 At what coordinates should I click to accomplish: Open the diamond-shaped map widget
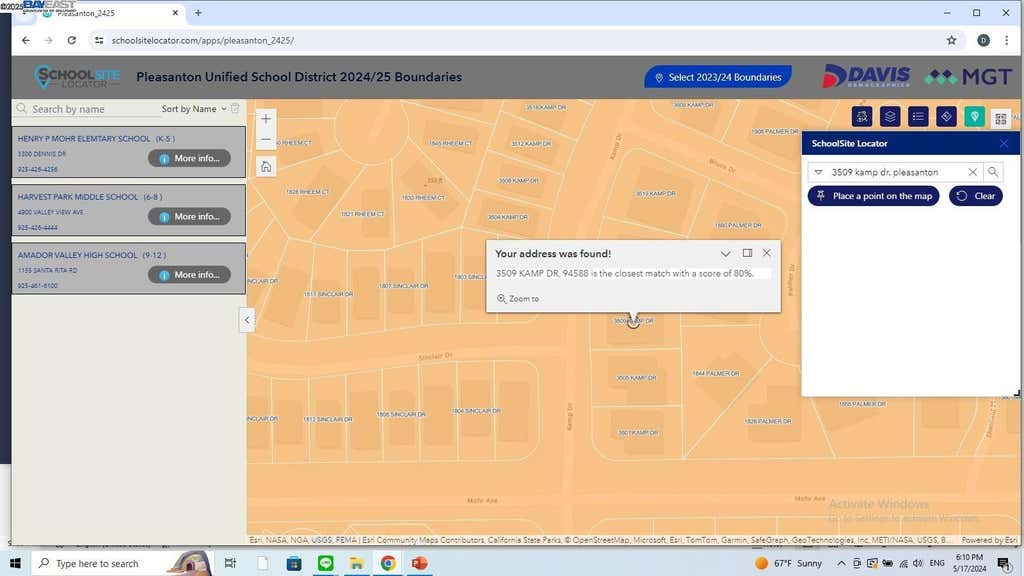946,117
